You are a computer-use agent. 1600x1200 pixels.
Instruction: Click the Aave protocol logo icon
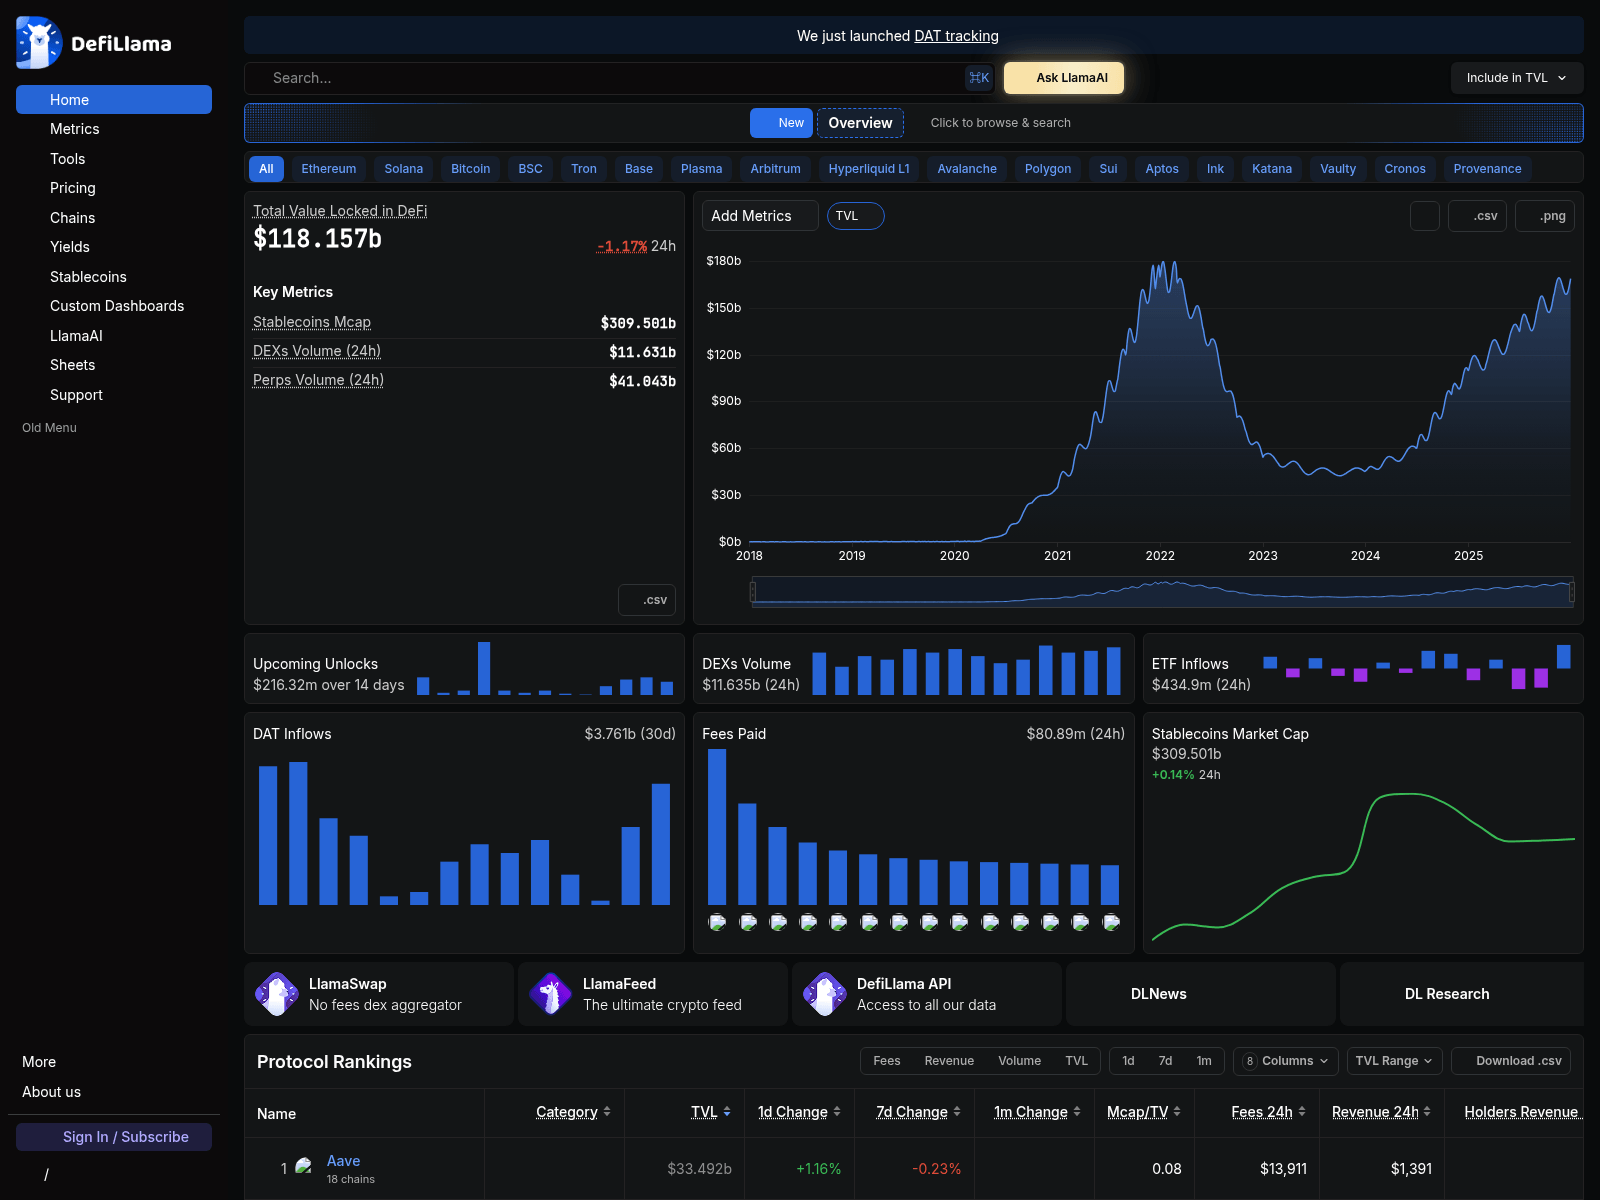coord(304,1166)
